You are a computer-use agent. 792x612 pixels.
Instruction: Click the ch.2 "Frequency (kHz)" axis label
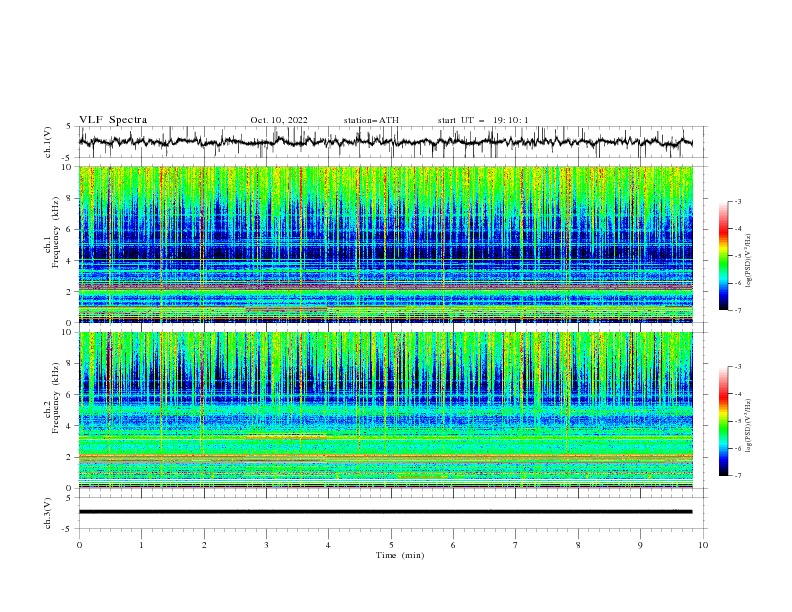click(57, 398)
